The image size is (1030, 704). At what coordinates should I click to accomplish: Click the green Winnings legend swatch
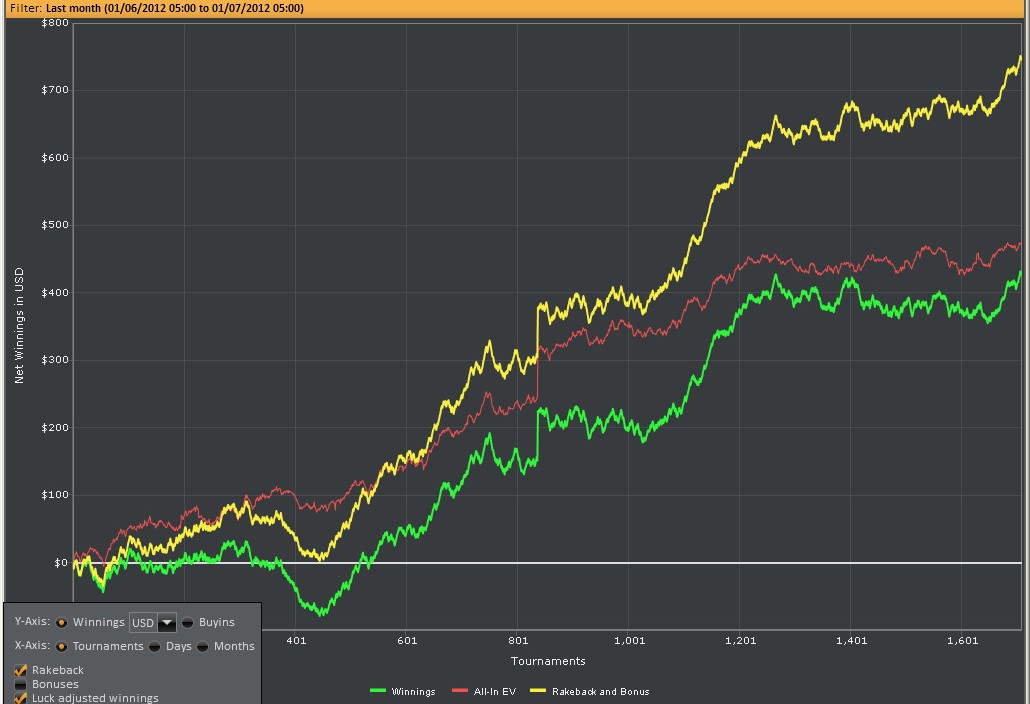coord(377,691)
